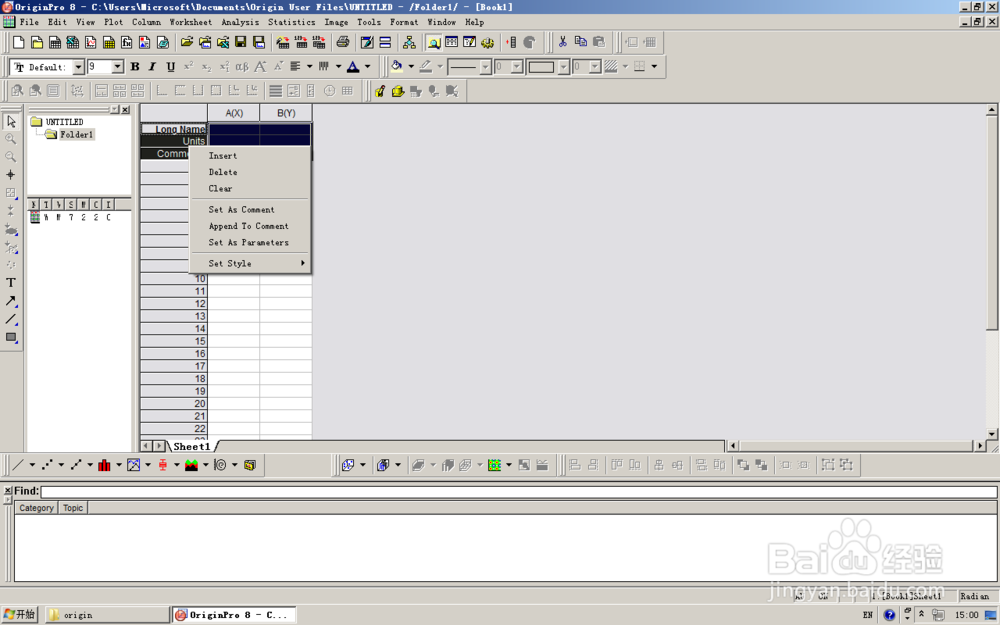This screenshot has height=625, width=1000.
Task: Open the text alignment dropdown arrow
Action: point(310,66)
